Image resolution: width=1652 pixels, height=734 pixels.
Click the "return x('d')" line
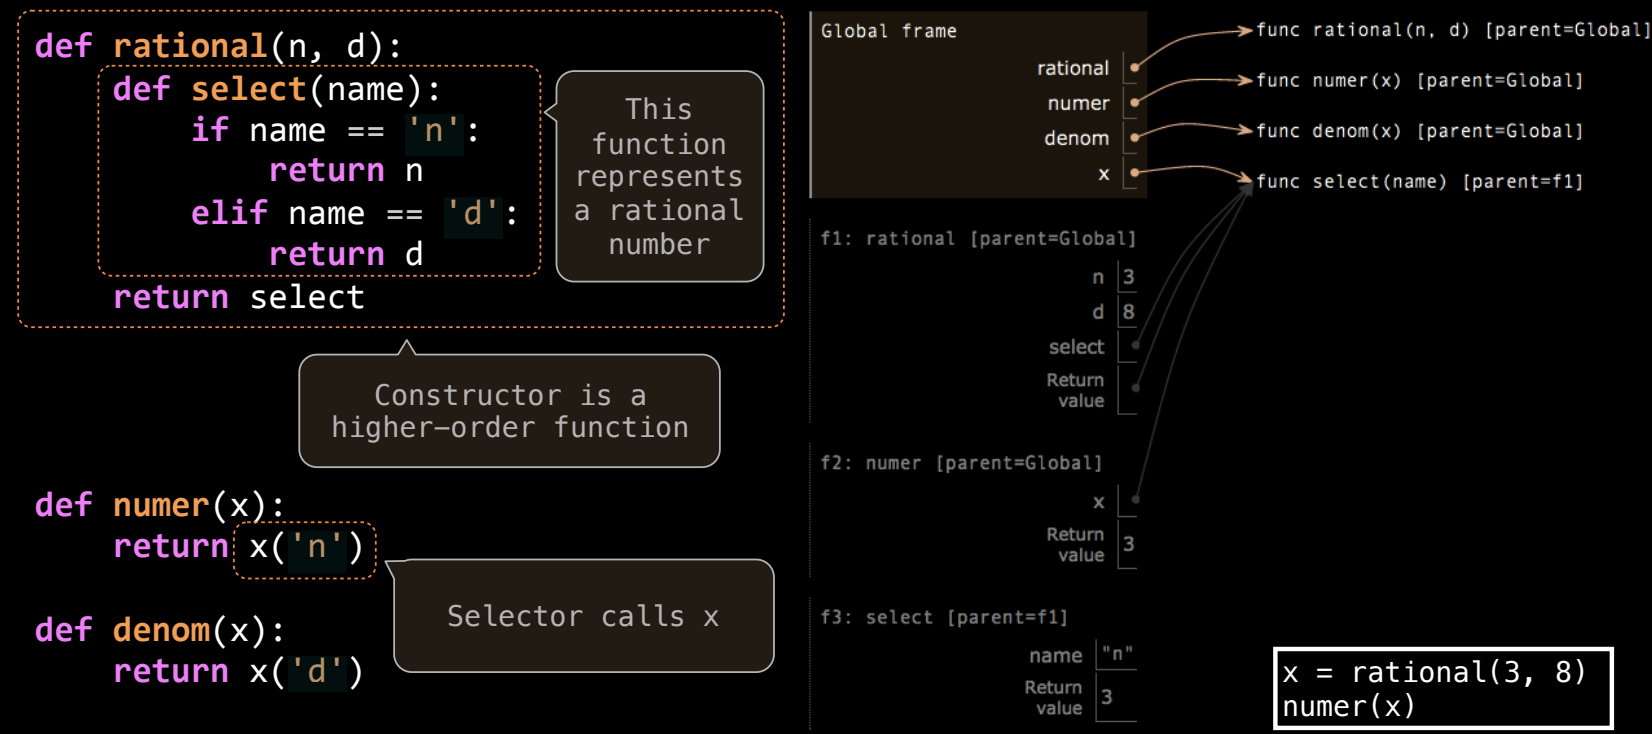238,671
